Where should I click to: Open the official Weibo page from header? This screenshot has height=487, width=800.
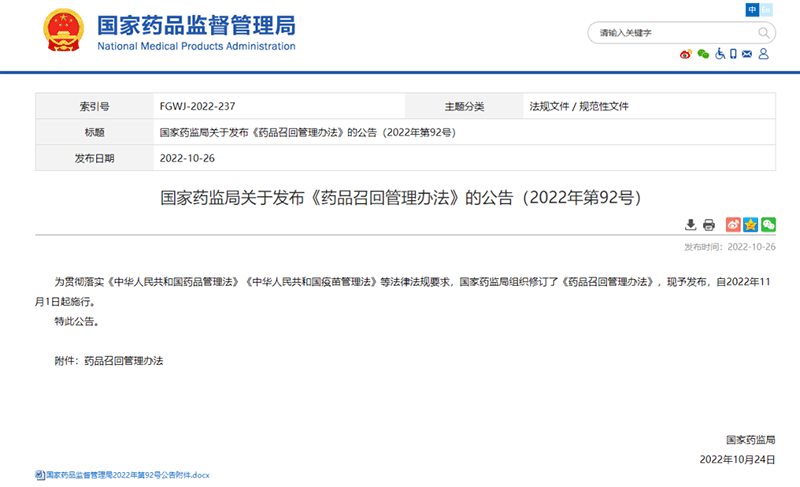pyautogui.click(x=686, y=54)
